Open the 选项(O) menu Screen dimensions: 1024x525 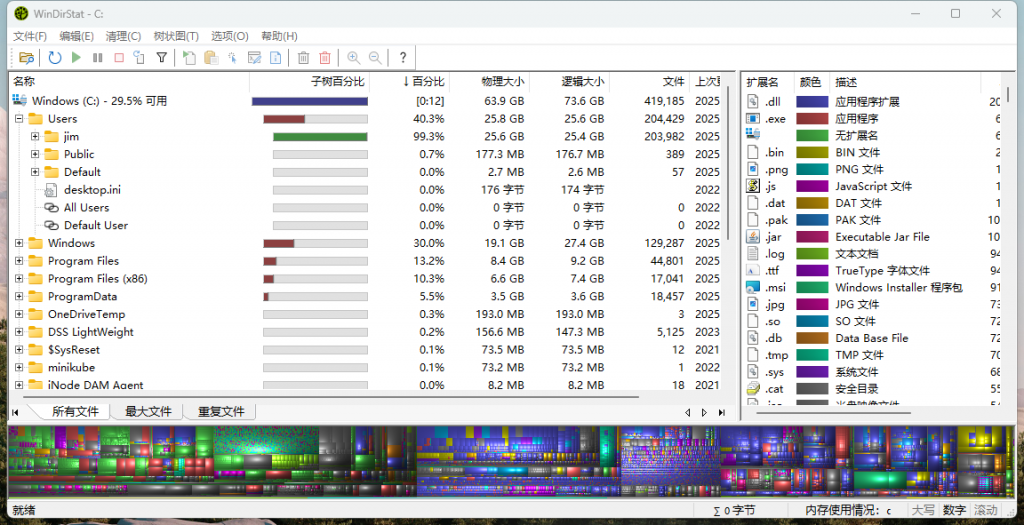coord(229,36)
